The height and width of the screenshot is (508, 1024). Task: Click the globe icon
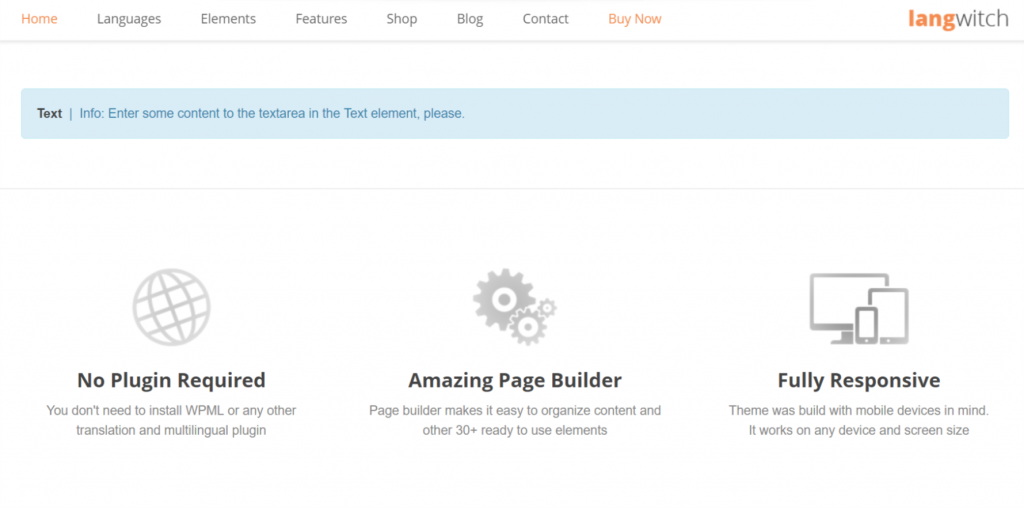click(x=171, y=306)
